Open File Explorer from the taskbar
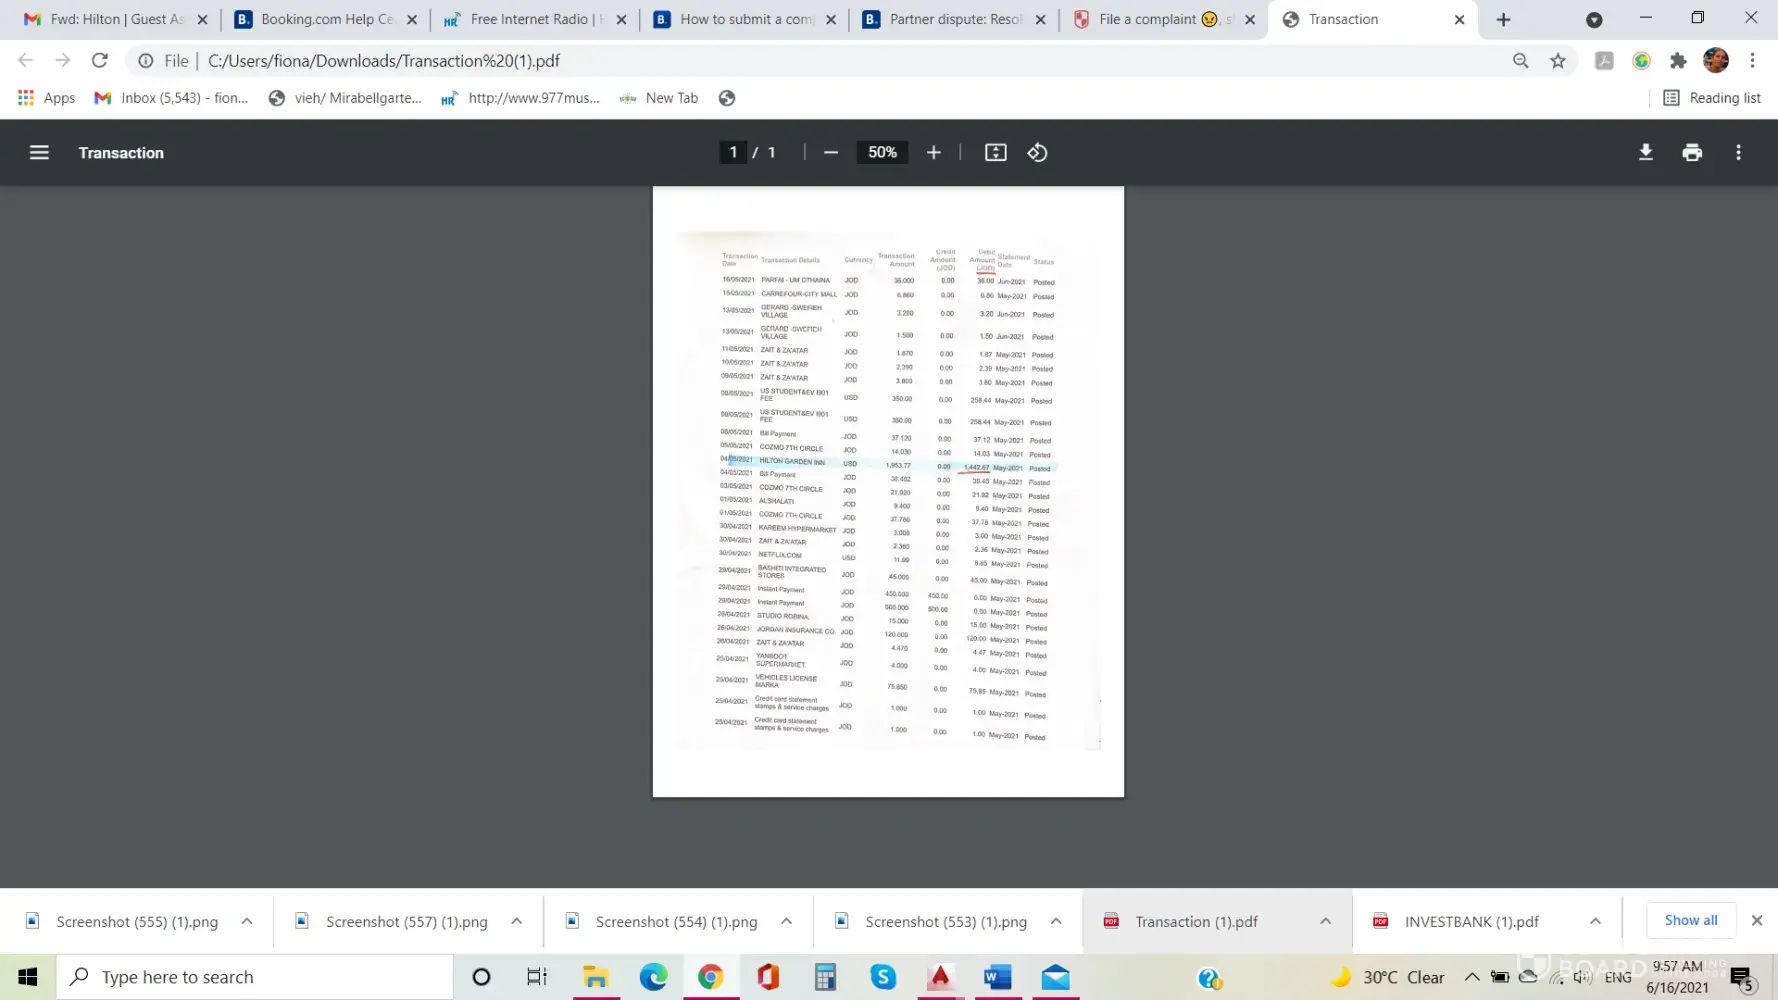The image size is (1778, 1000). pyautogui.click(x=596, y=977)
